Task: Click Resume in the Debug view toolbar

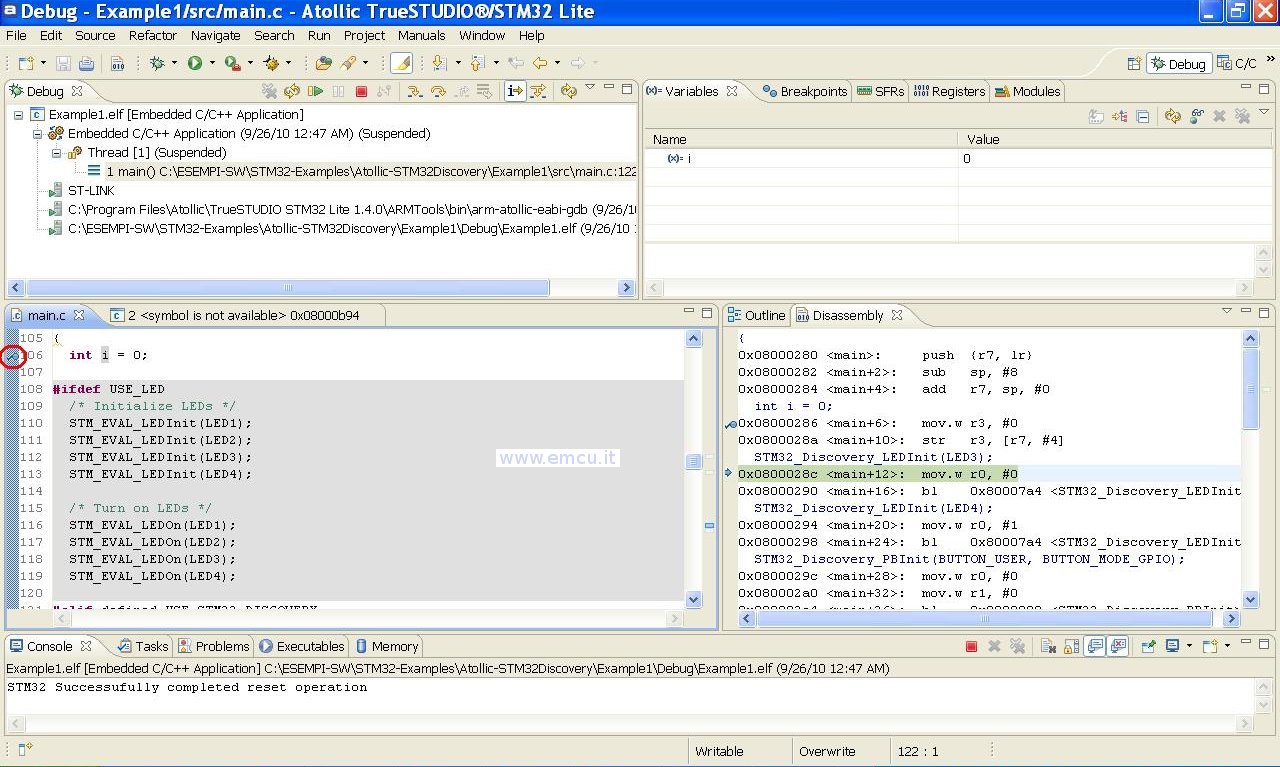Action: click(315, 91)
